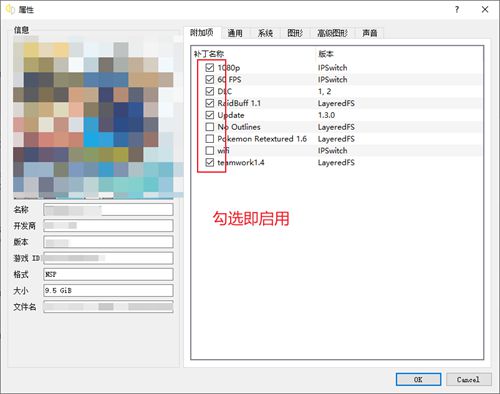Viewport: 500px width, 394px height.
Task: Check the wifi patch checkbox
Action: tap(209, 150)
